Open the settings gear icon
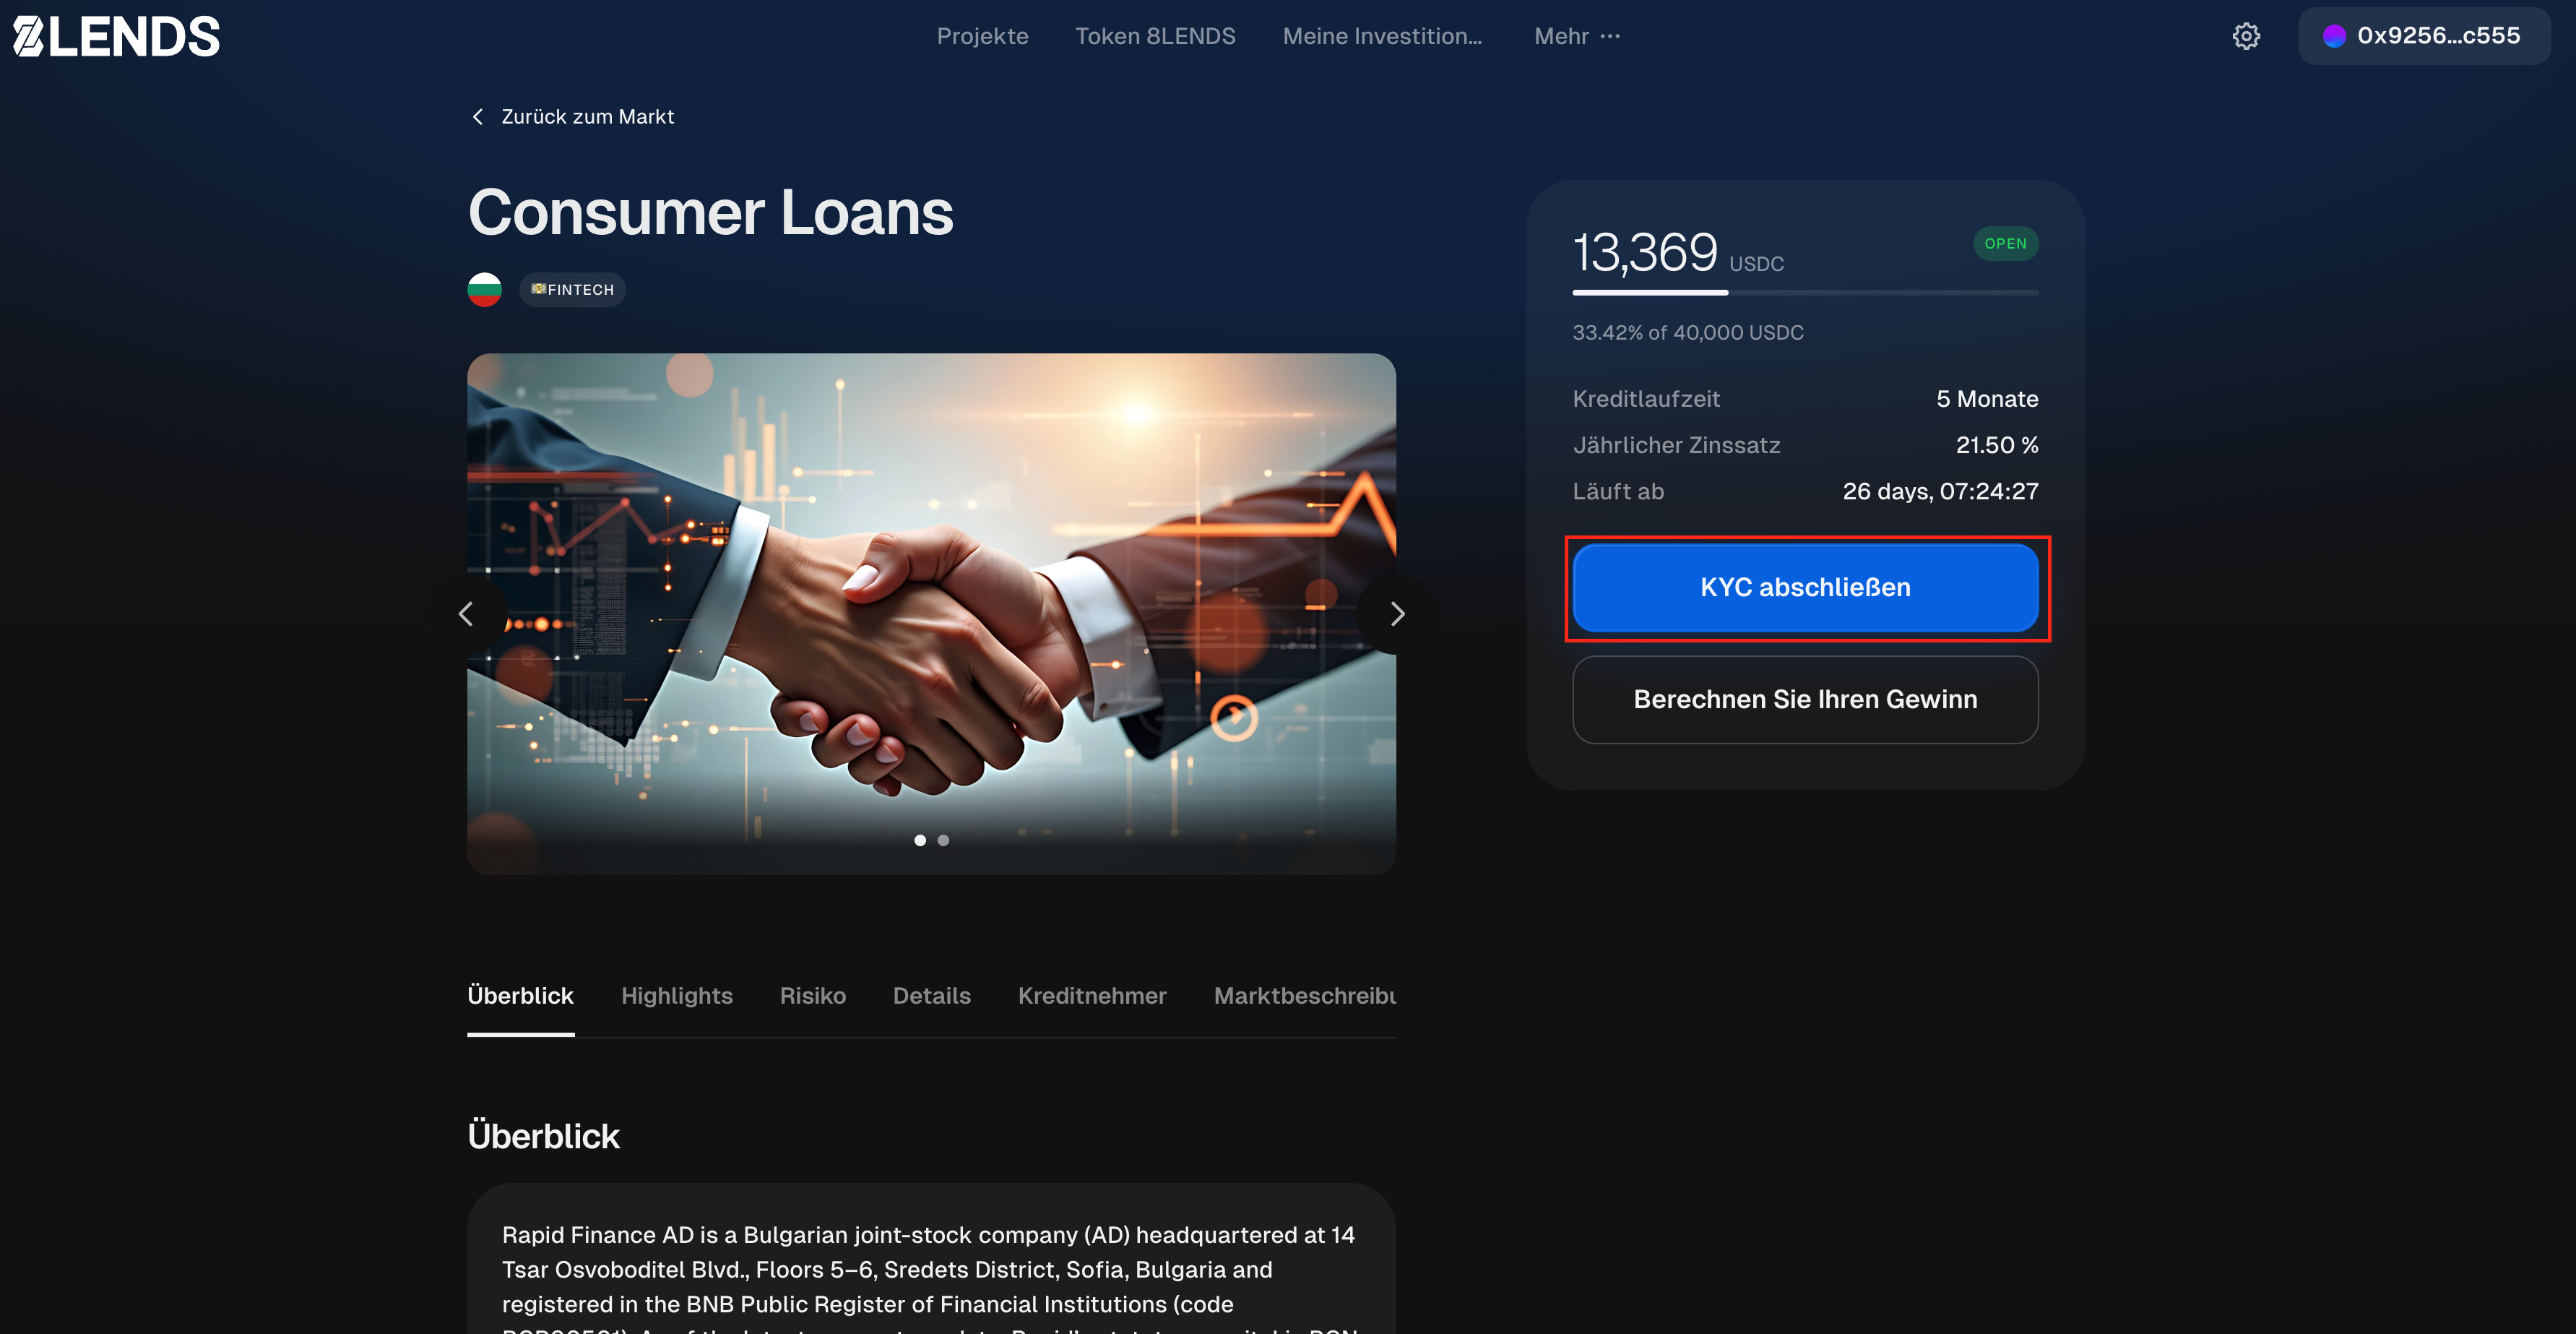Image resolution: width=2576 pixels, height=1334 pixels. click(x=2246, y=36)
